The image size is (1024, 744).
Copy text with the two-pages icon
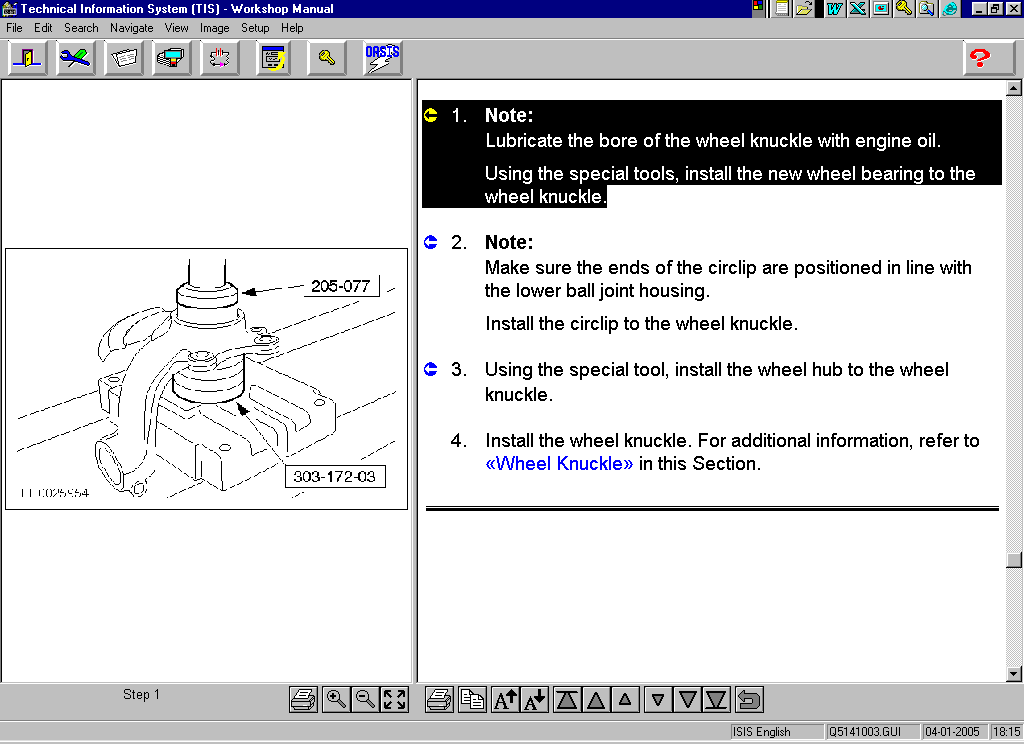[472, 700]
